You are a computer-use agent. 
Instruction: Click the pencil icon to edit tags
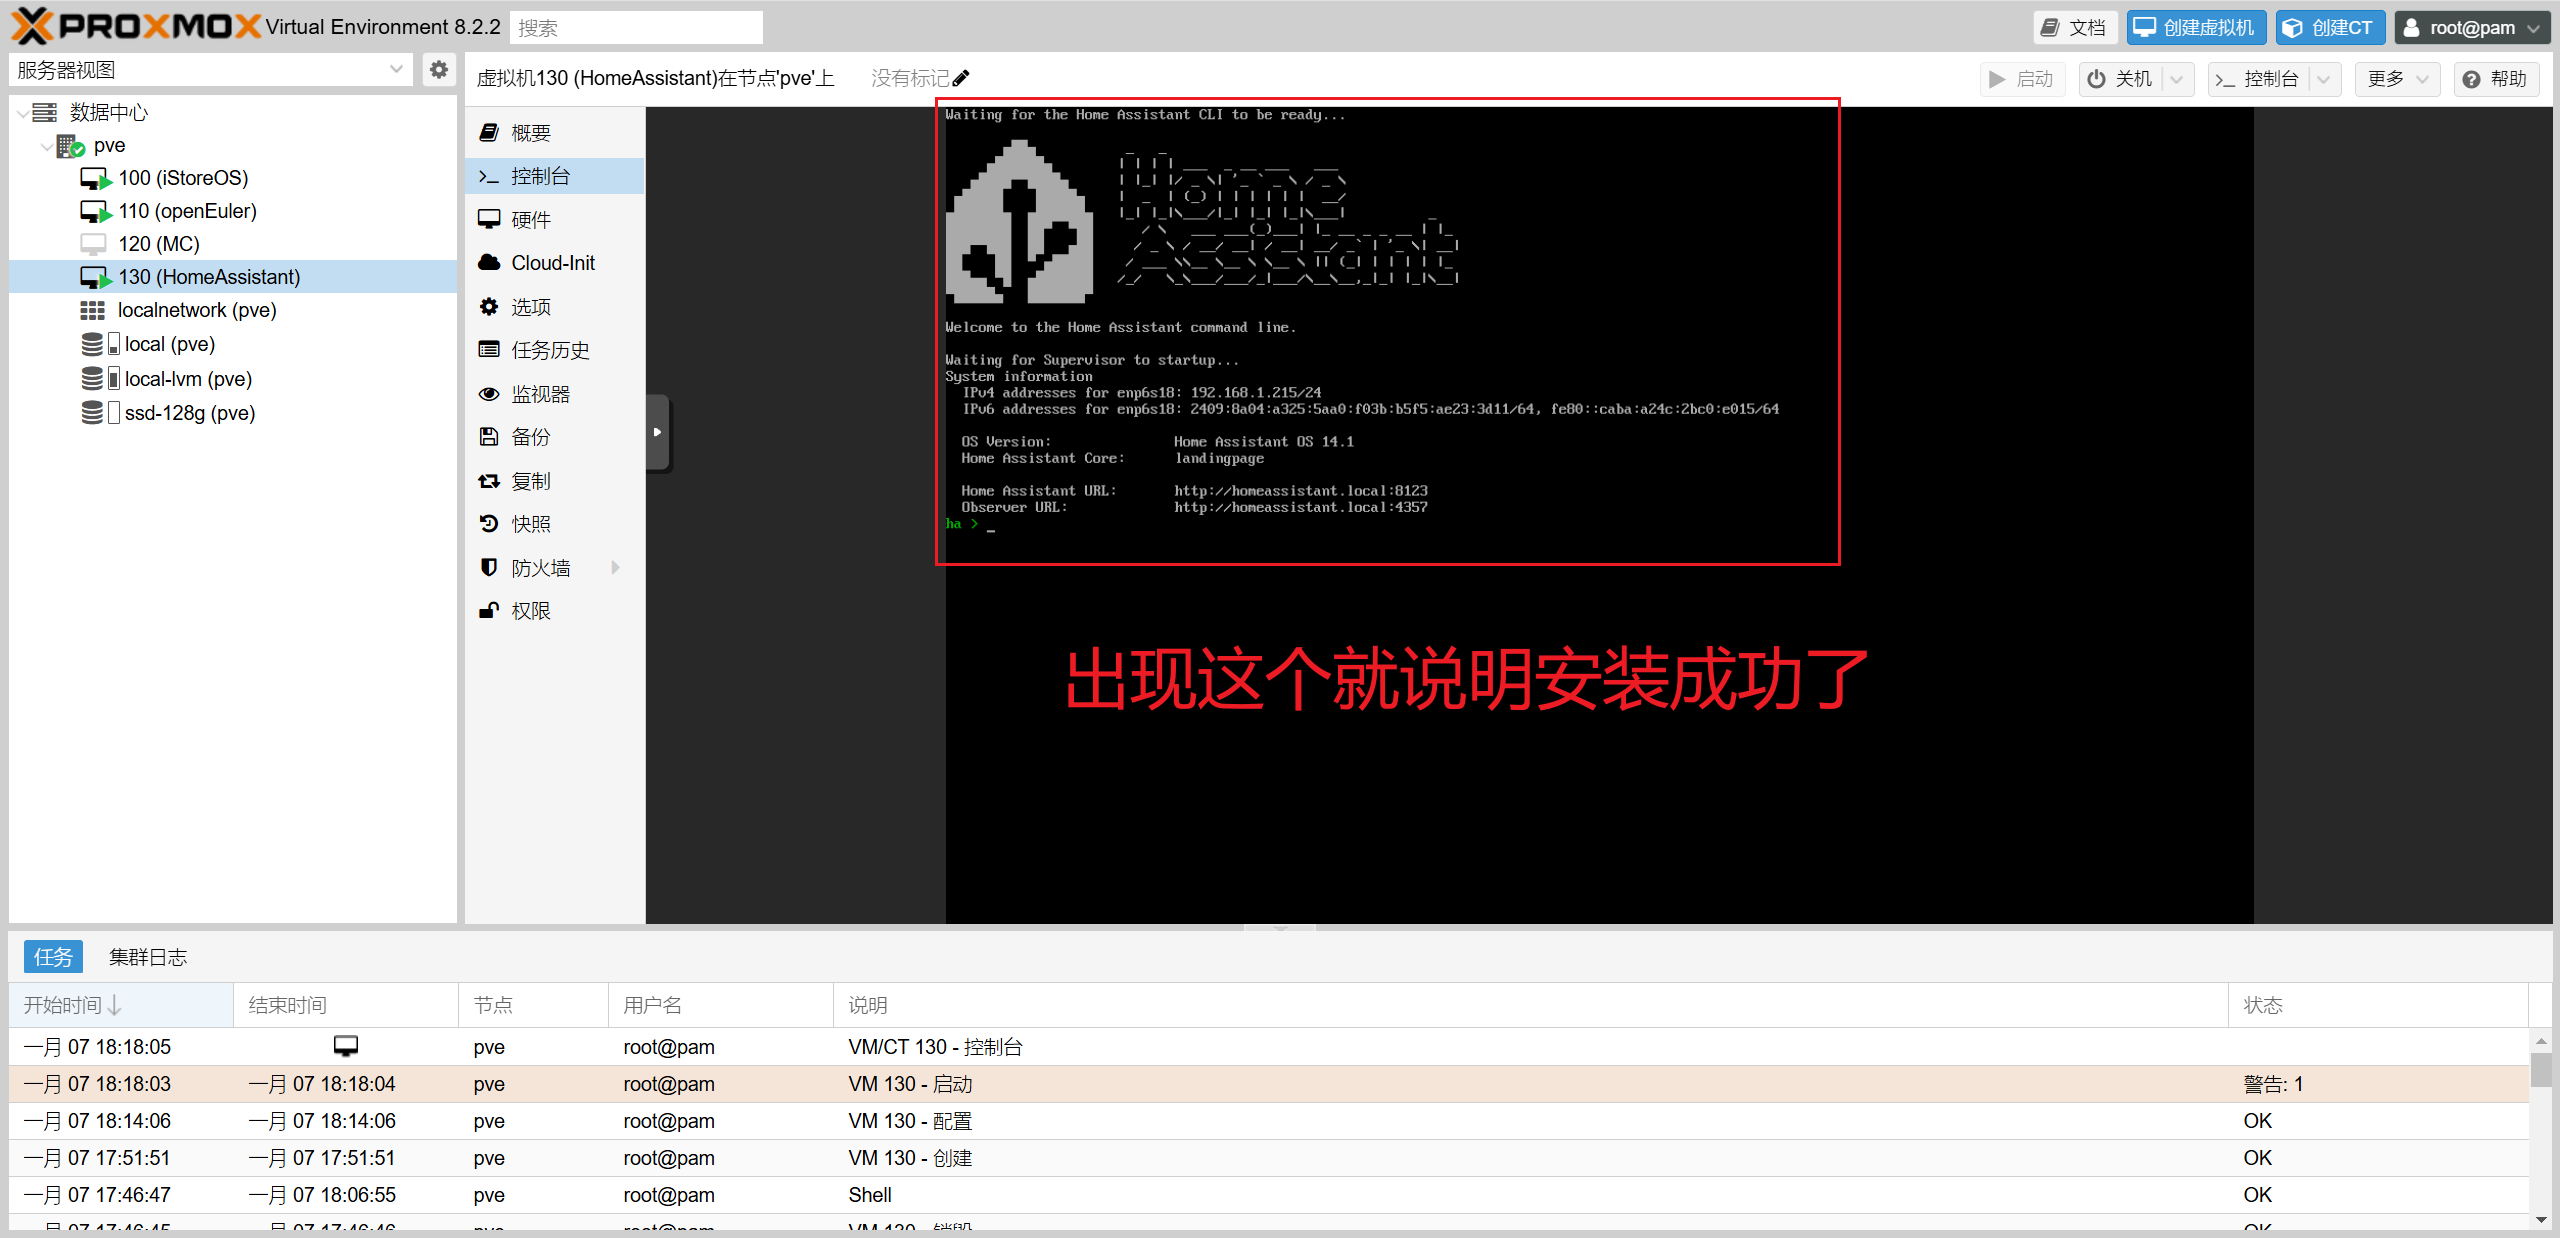[x=961, y=78]
